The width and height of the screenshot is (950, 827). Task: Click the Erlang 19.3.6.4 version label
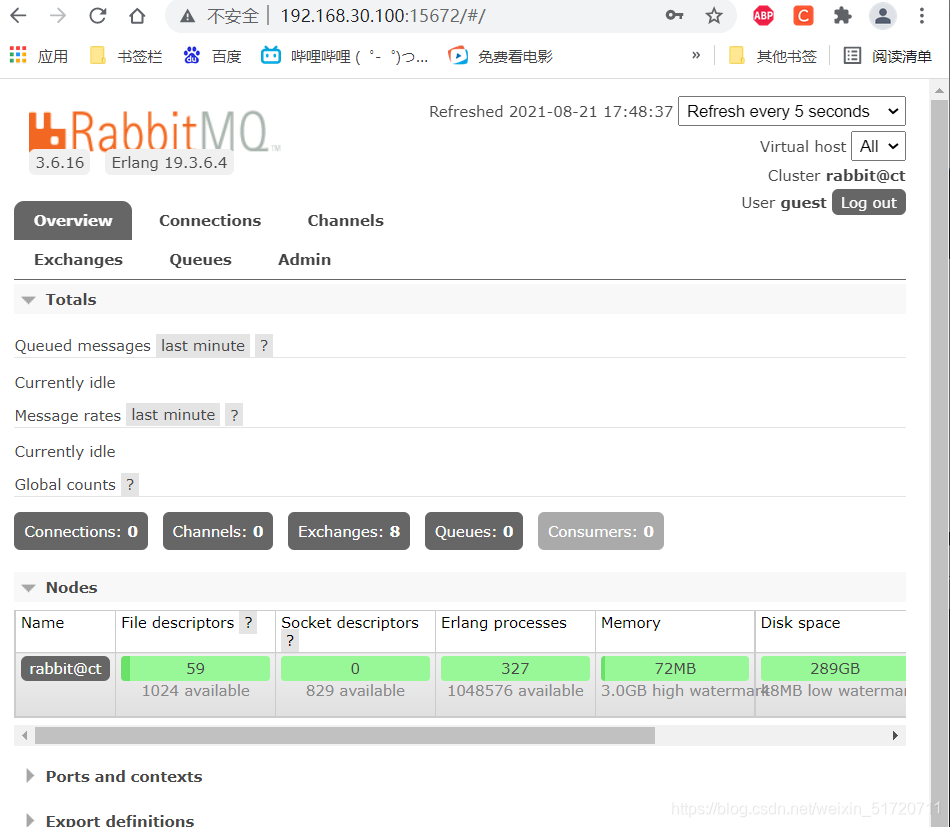pos(169,162)
